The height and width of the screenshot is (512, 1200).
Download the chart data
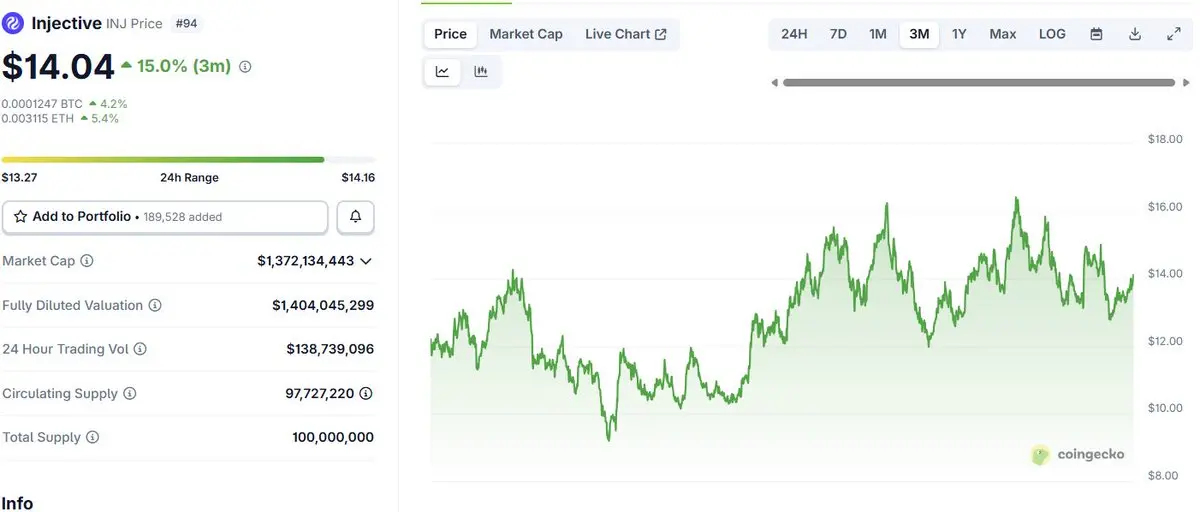tap(1135, 34)
